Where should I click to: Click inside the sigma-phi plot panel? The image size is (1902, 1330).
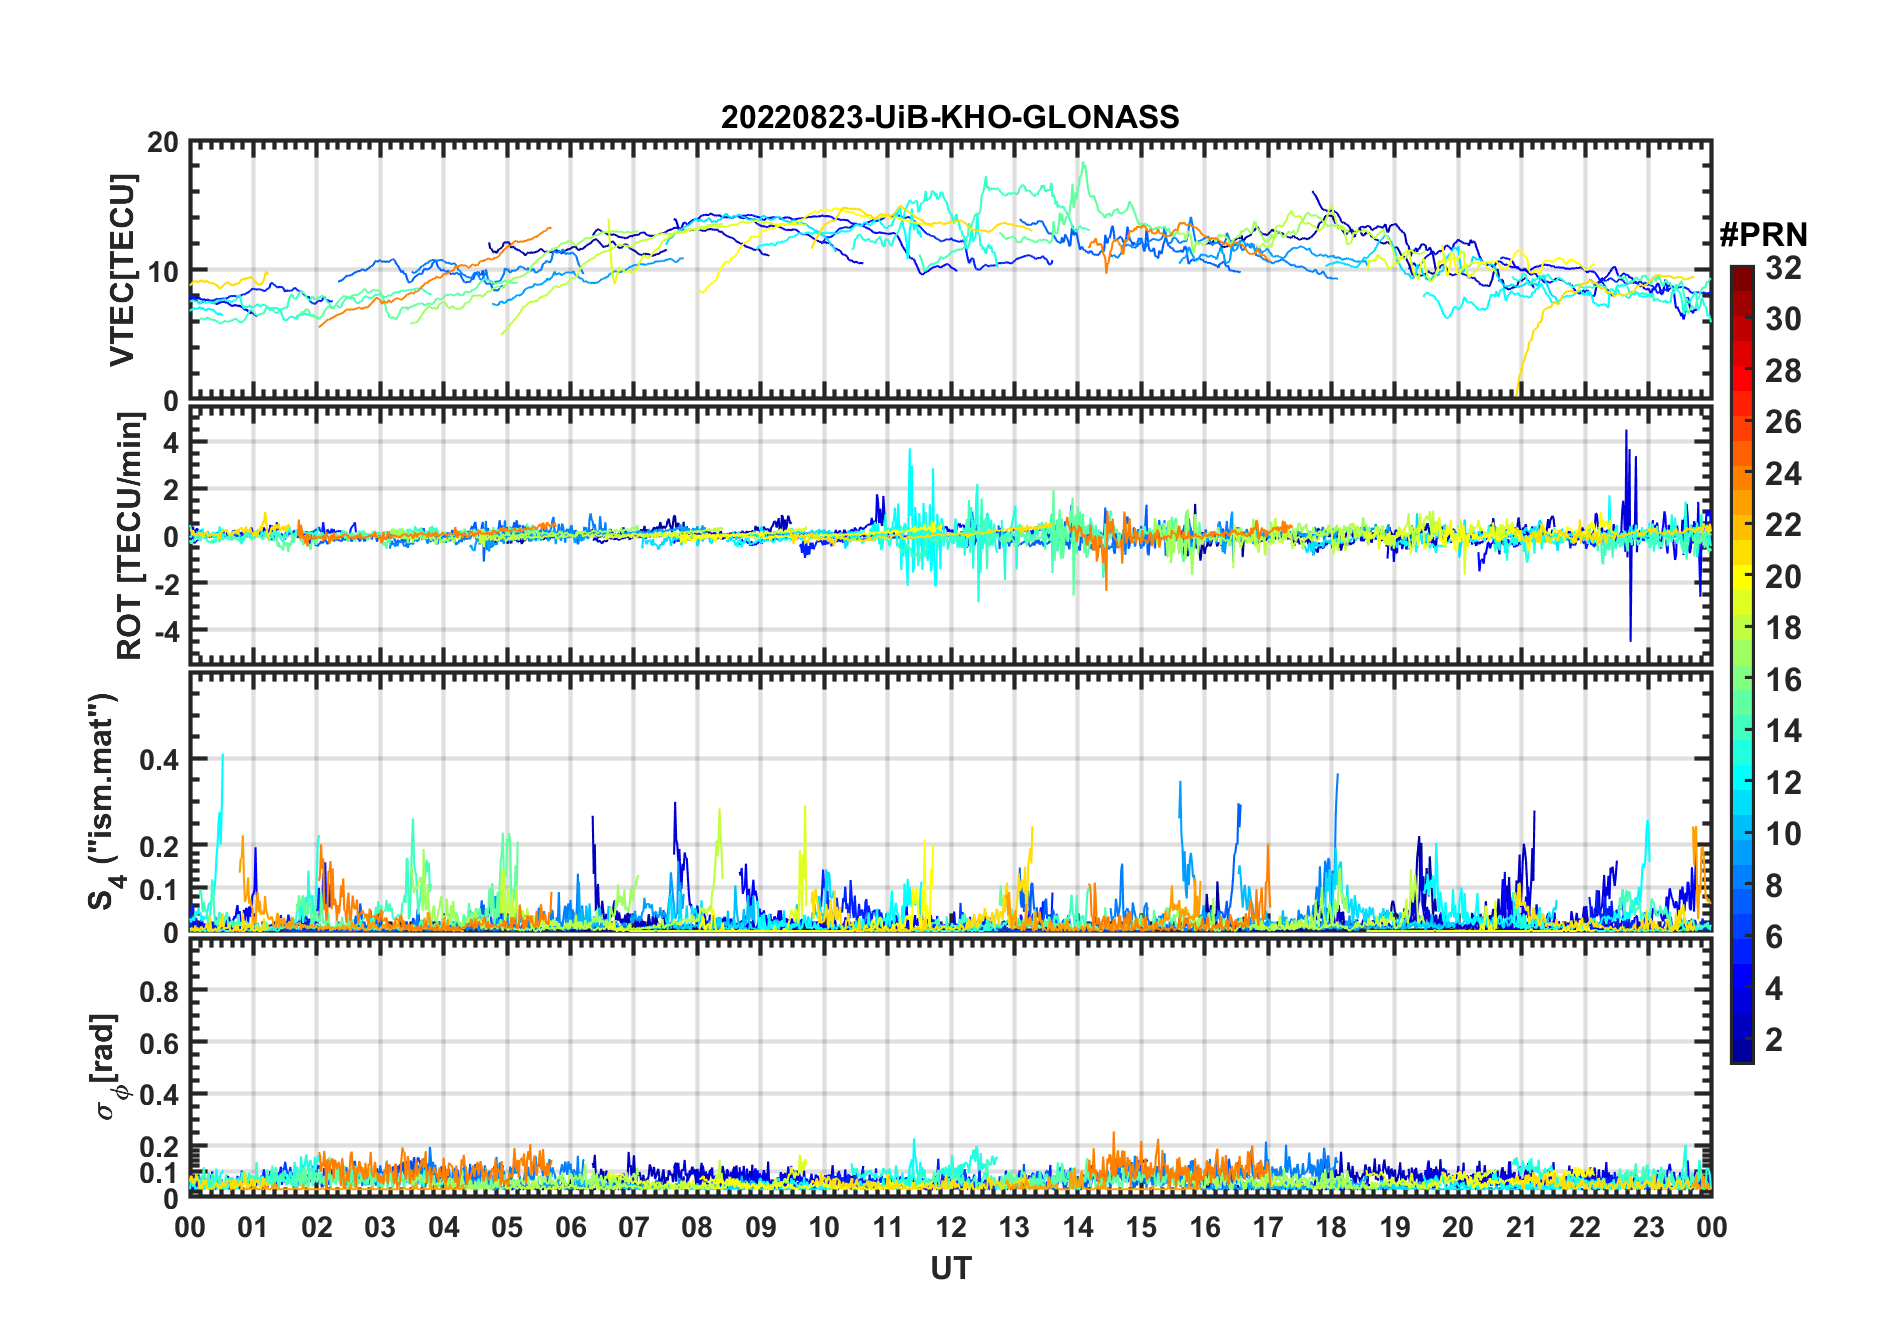click(950, 1067)
